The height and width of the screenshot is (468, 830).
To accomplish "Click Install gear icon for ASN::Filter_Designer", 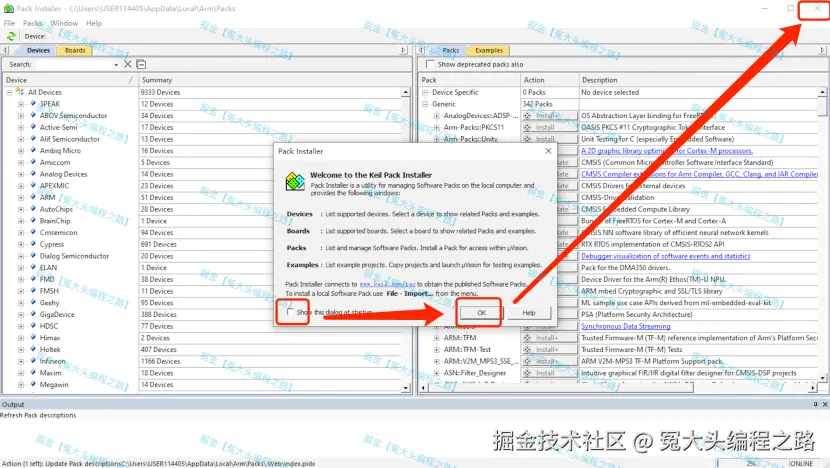I will pyautogui.click(x=527, y=373).
